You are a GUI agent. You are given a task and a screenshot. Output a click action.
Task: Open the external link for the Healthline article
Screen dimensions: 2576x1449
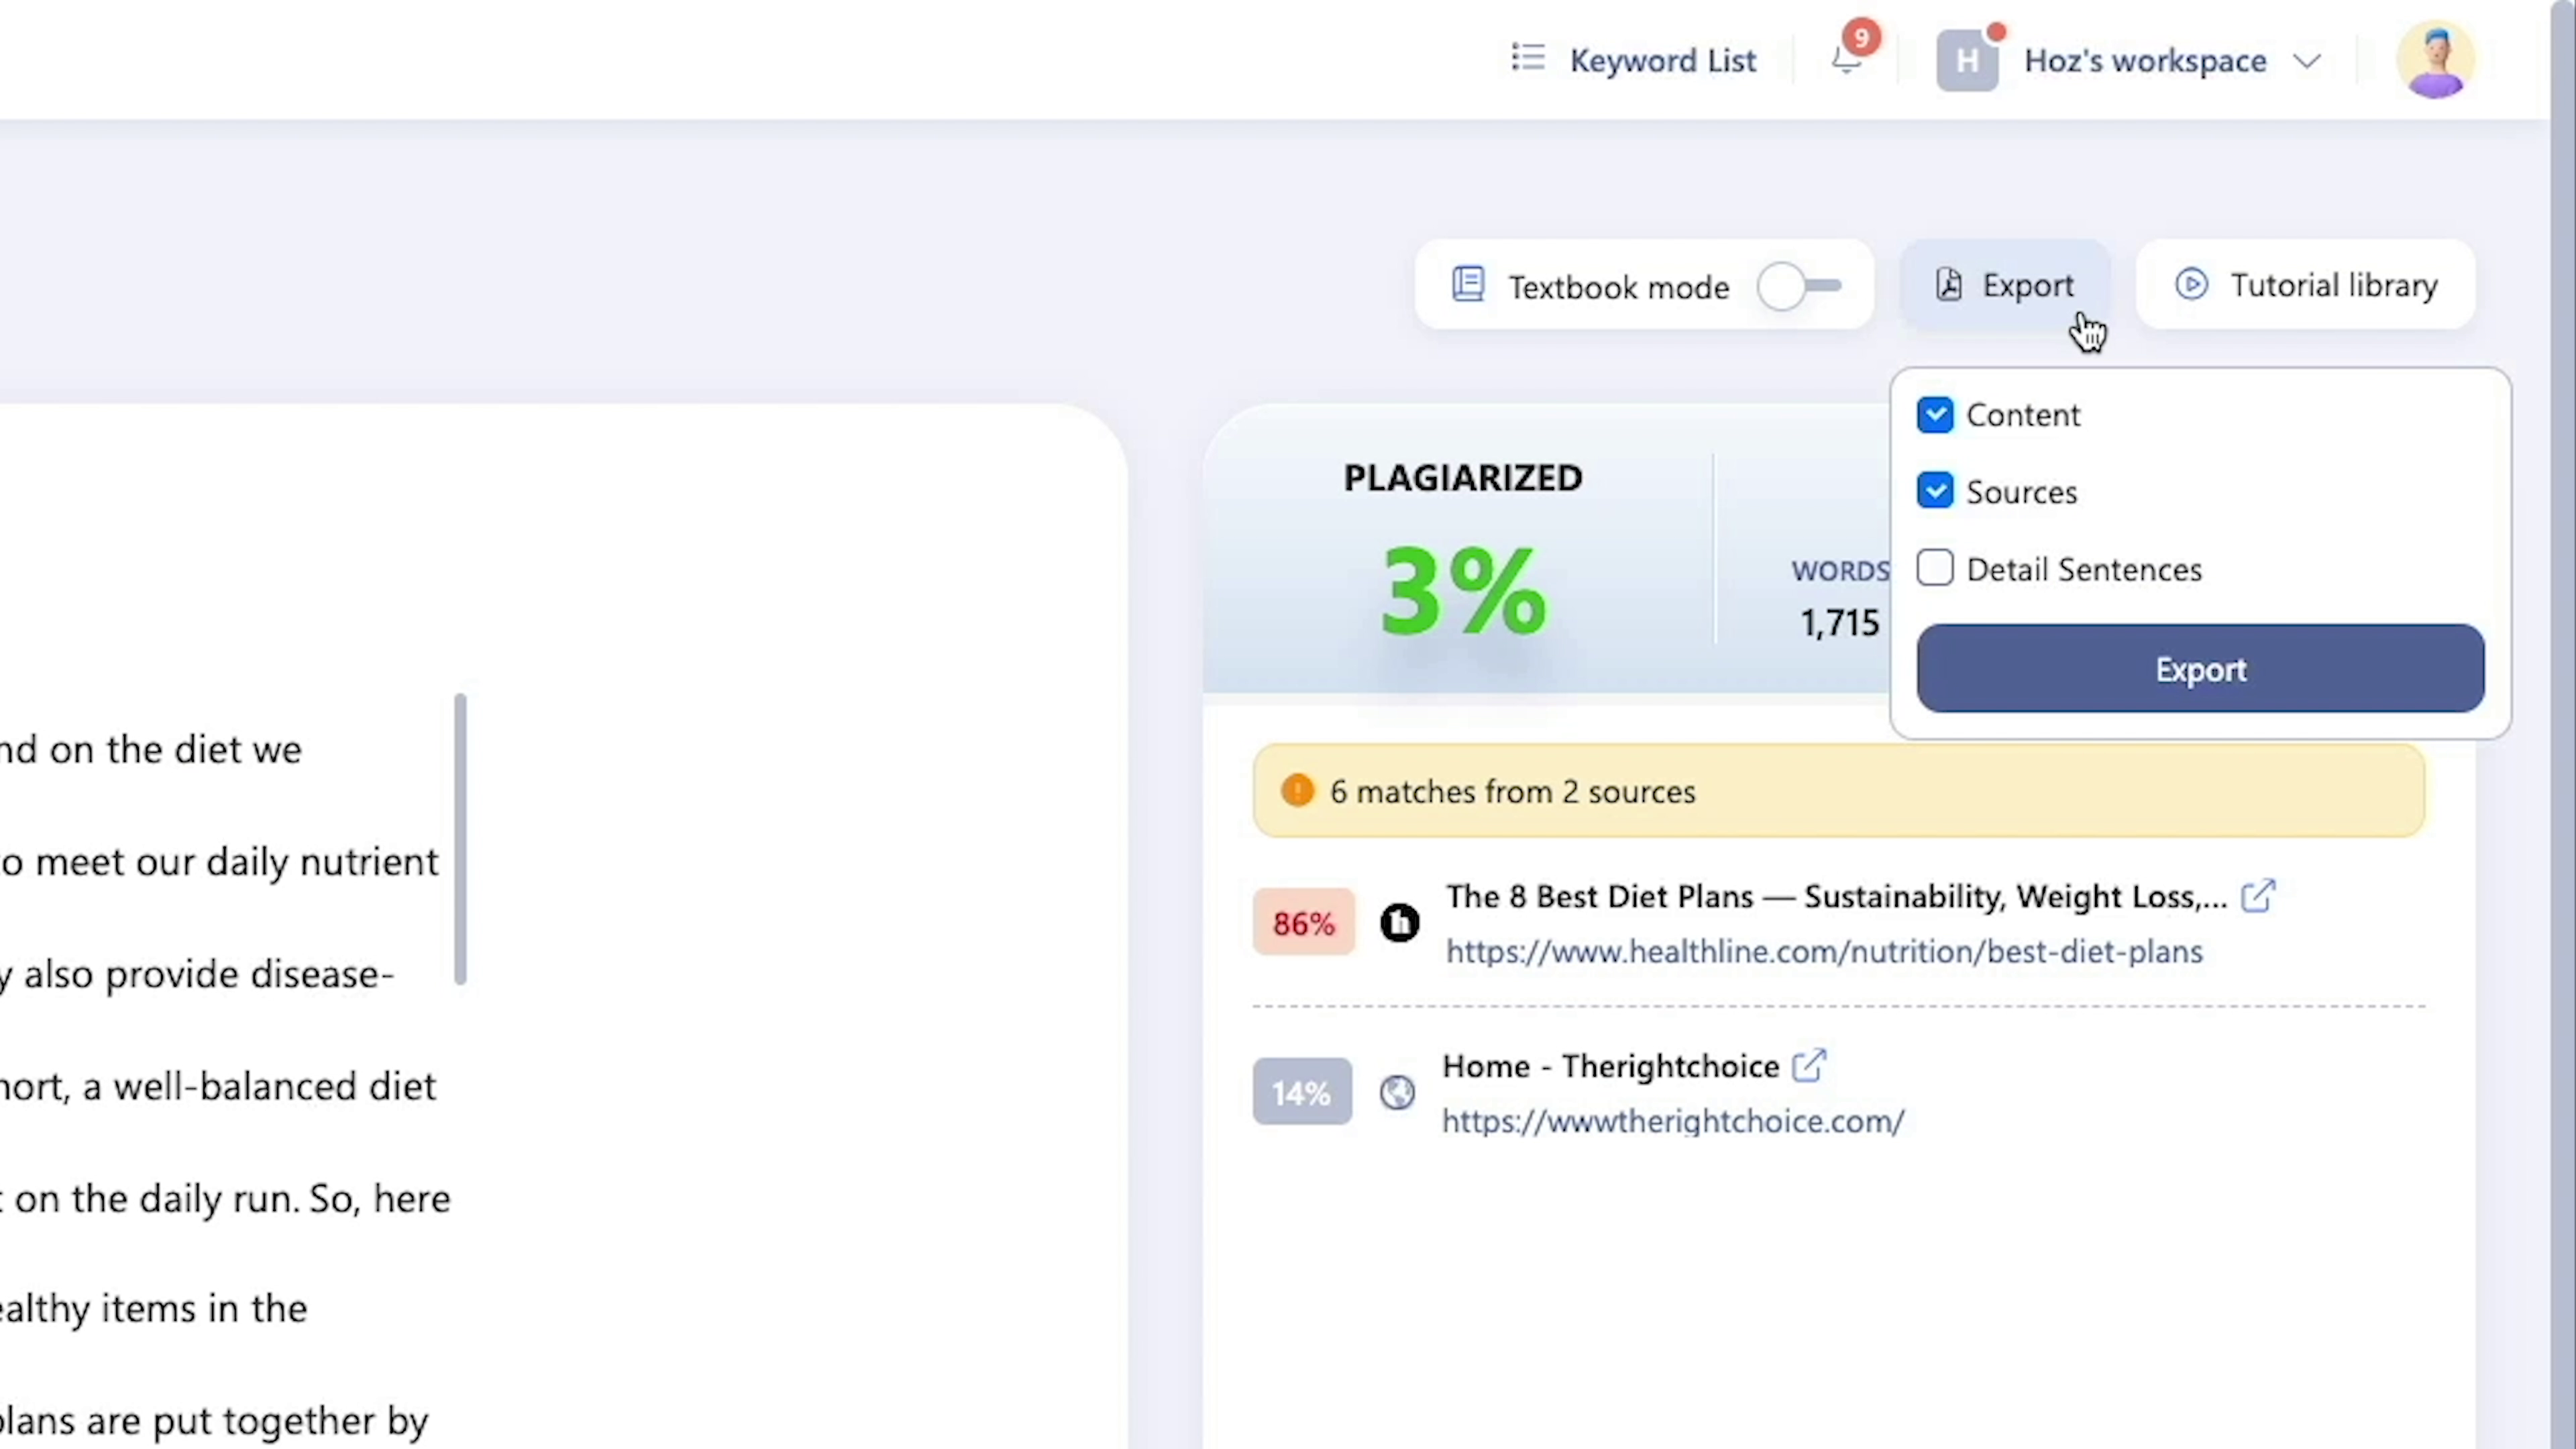click(2259, 897)
